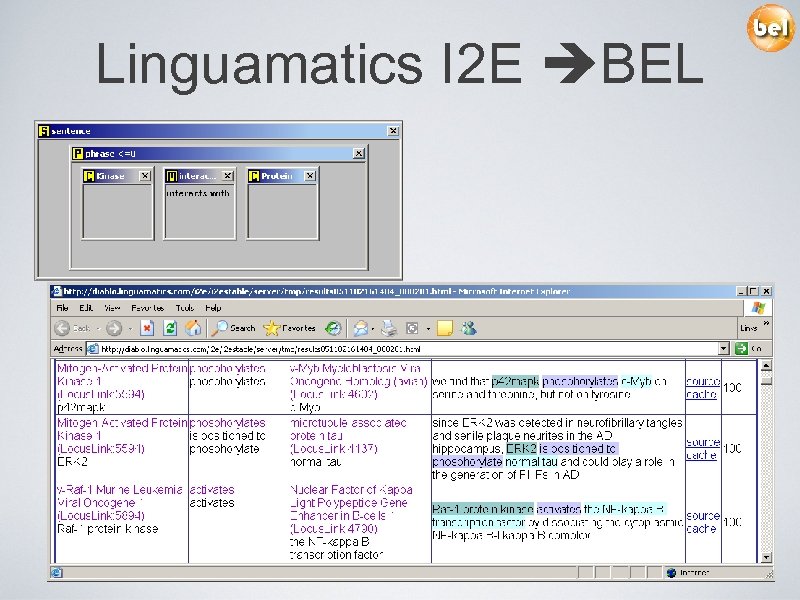The image size is (800, 600).
Task: Close the interacts box
Action: point(228,176)
